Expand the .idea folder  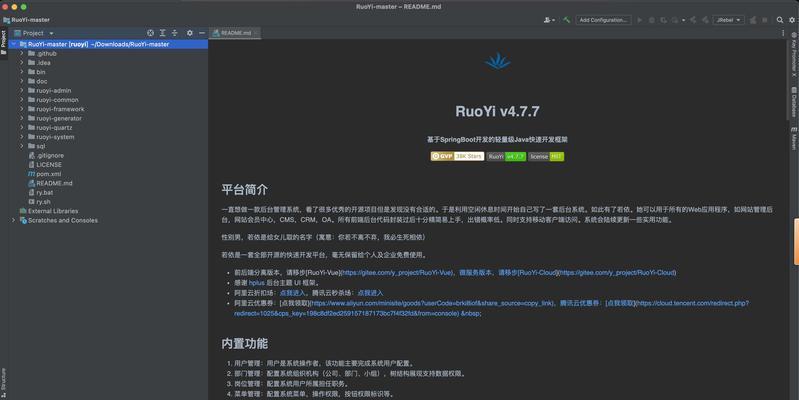pos(22,63)
